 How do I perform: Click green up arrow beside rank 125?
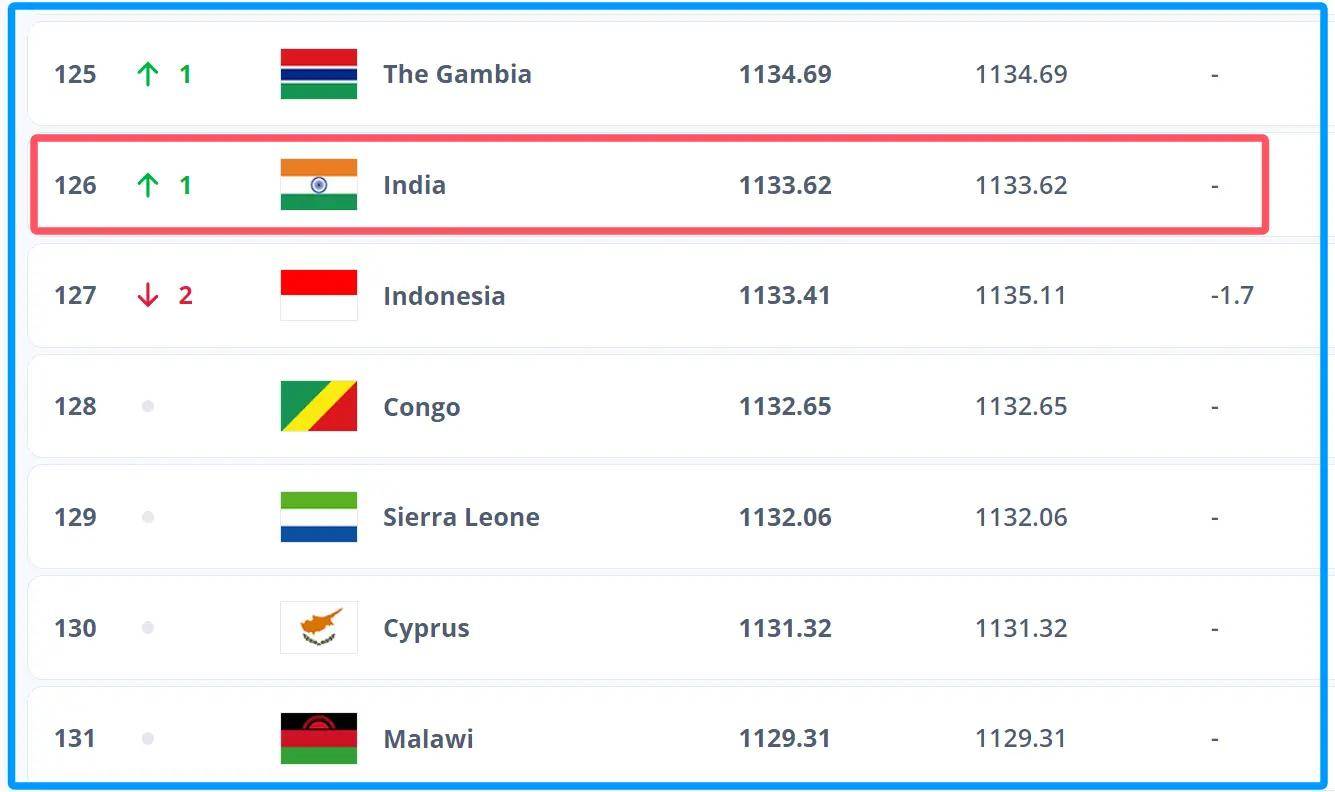click(148, 74)
